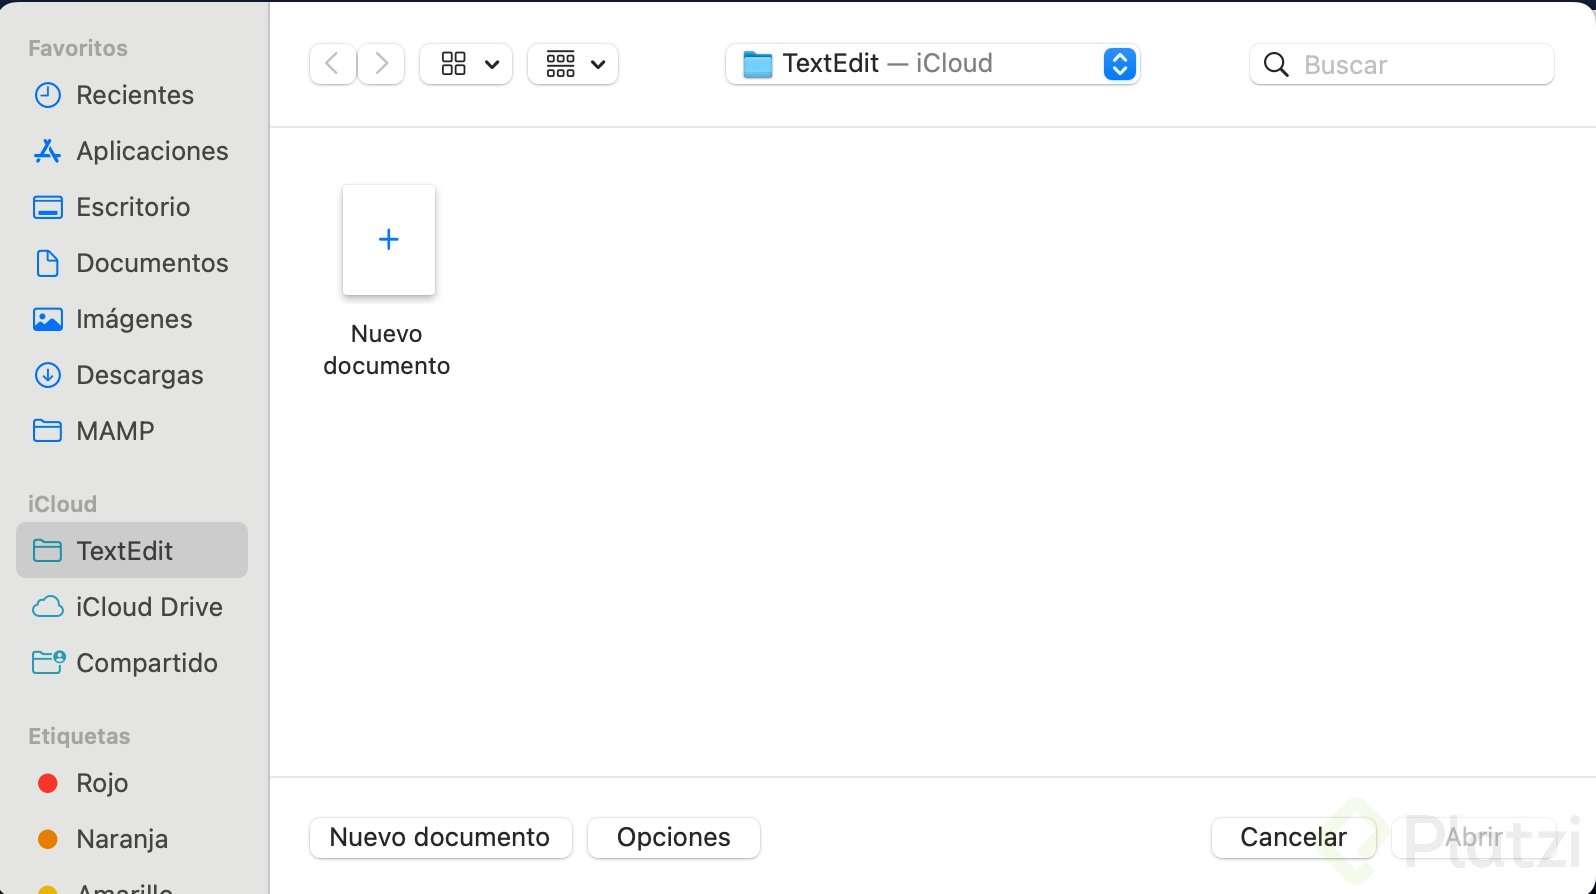Open iCloud Drive in the sidebar

(132, 607)
